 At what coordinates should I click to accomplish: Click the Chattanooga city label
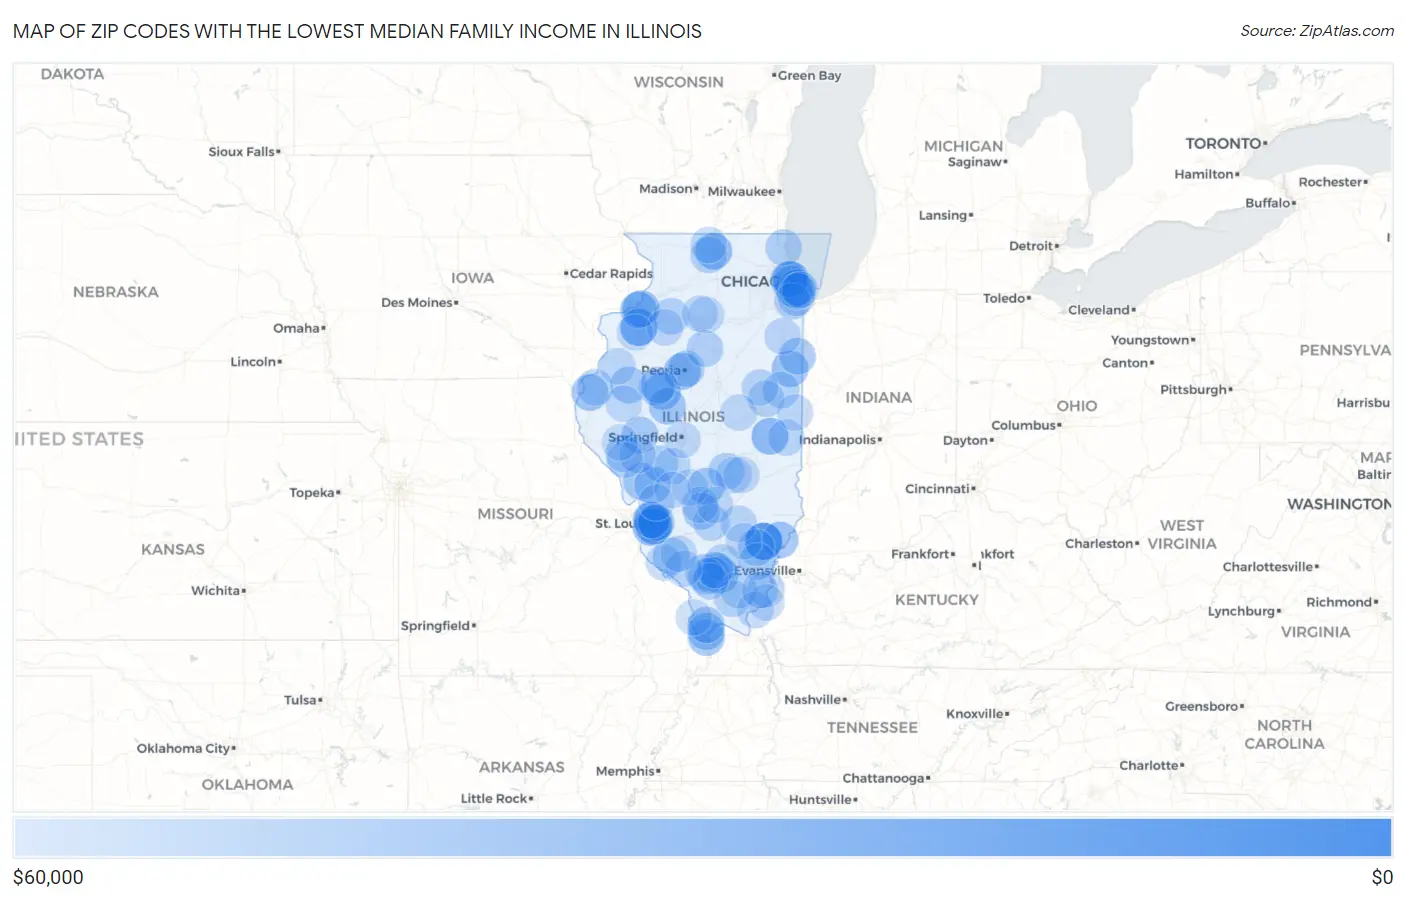tap(886, 778)
